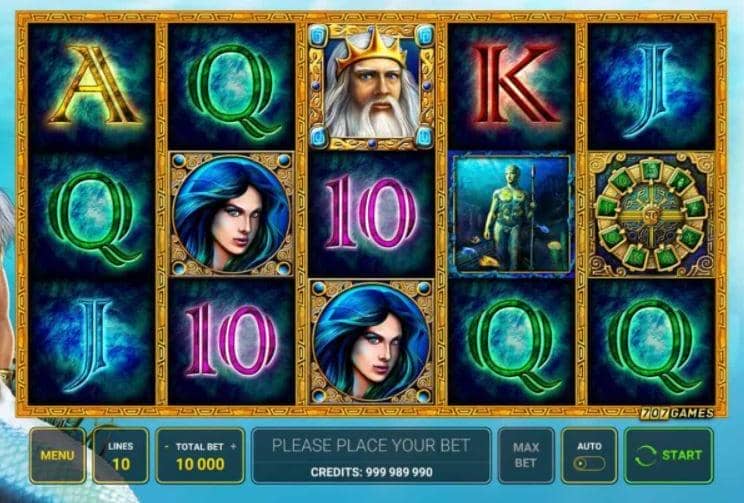The height and width of the screenshot is (503, 744).
Task: Click the MAX BET button
Action: pyautogui.click(x=526, y=456)
